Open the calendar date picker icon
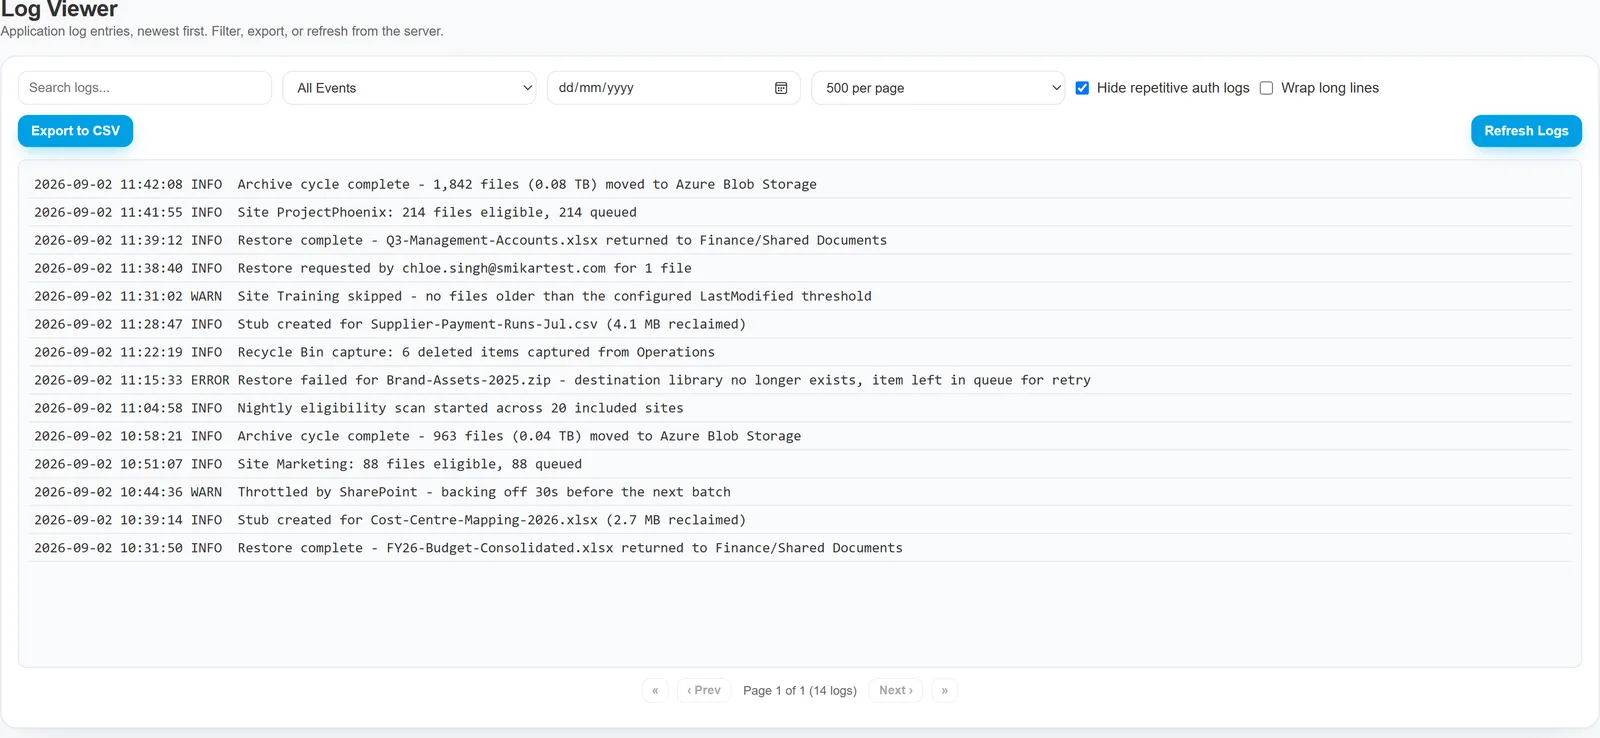The image size is (1600, 738). coord(781,88)
